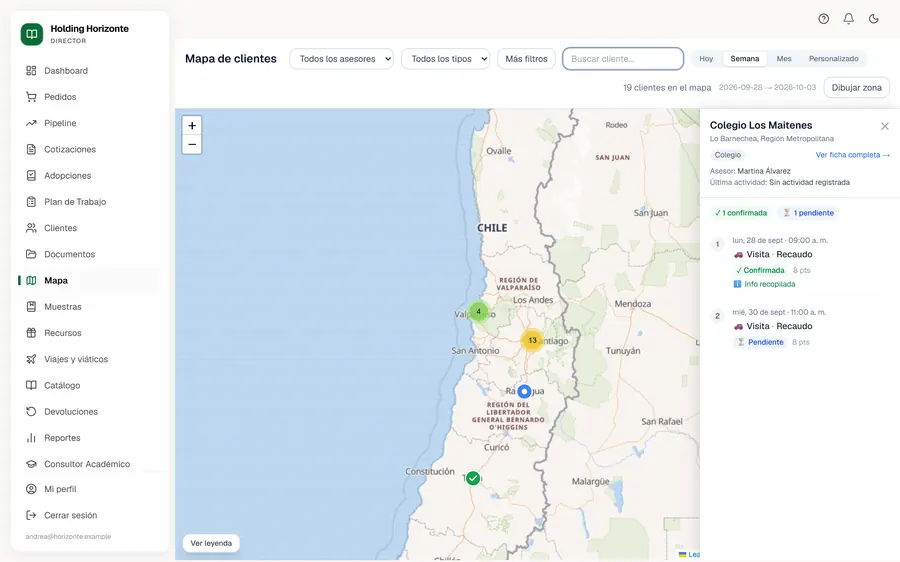The width and height of the screenshot is (900, 562).
Task: Click the Cerrar sesión logout icon
Action: (31, 515)
